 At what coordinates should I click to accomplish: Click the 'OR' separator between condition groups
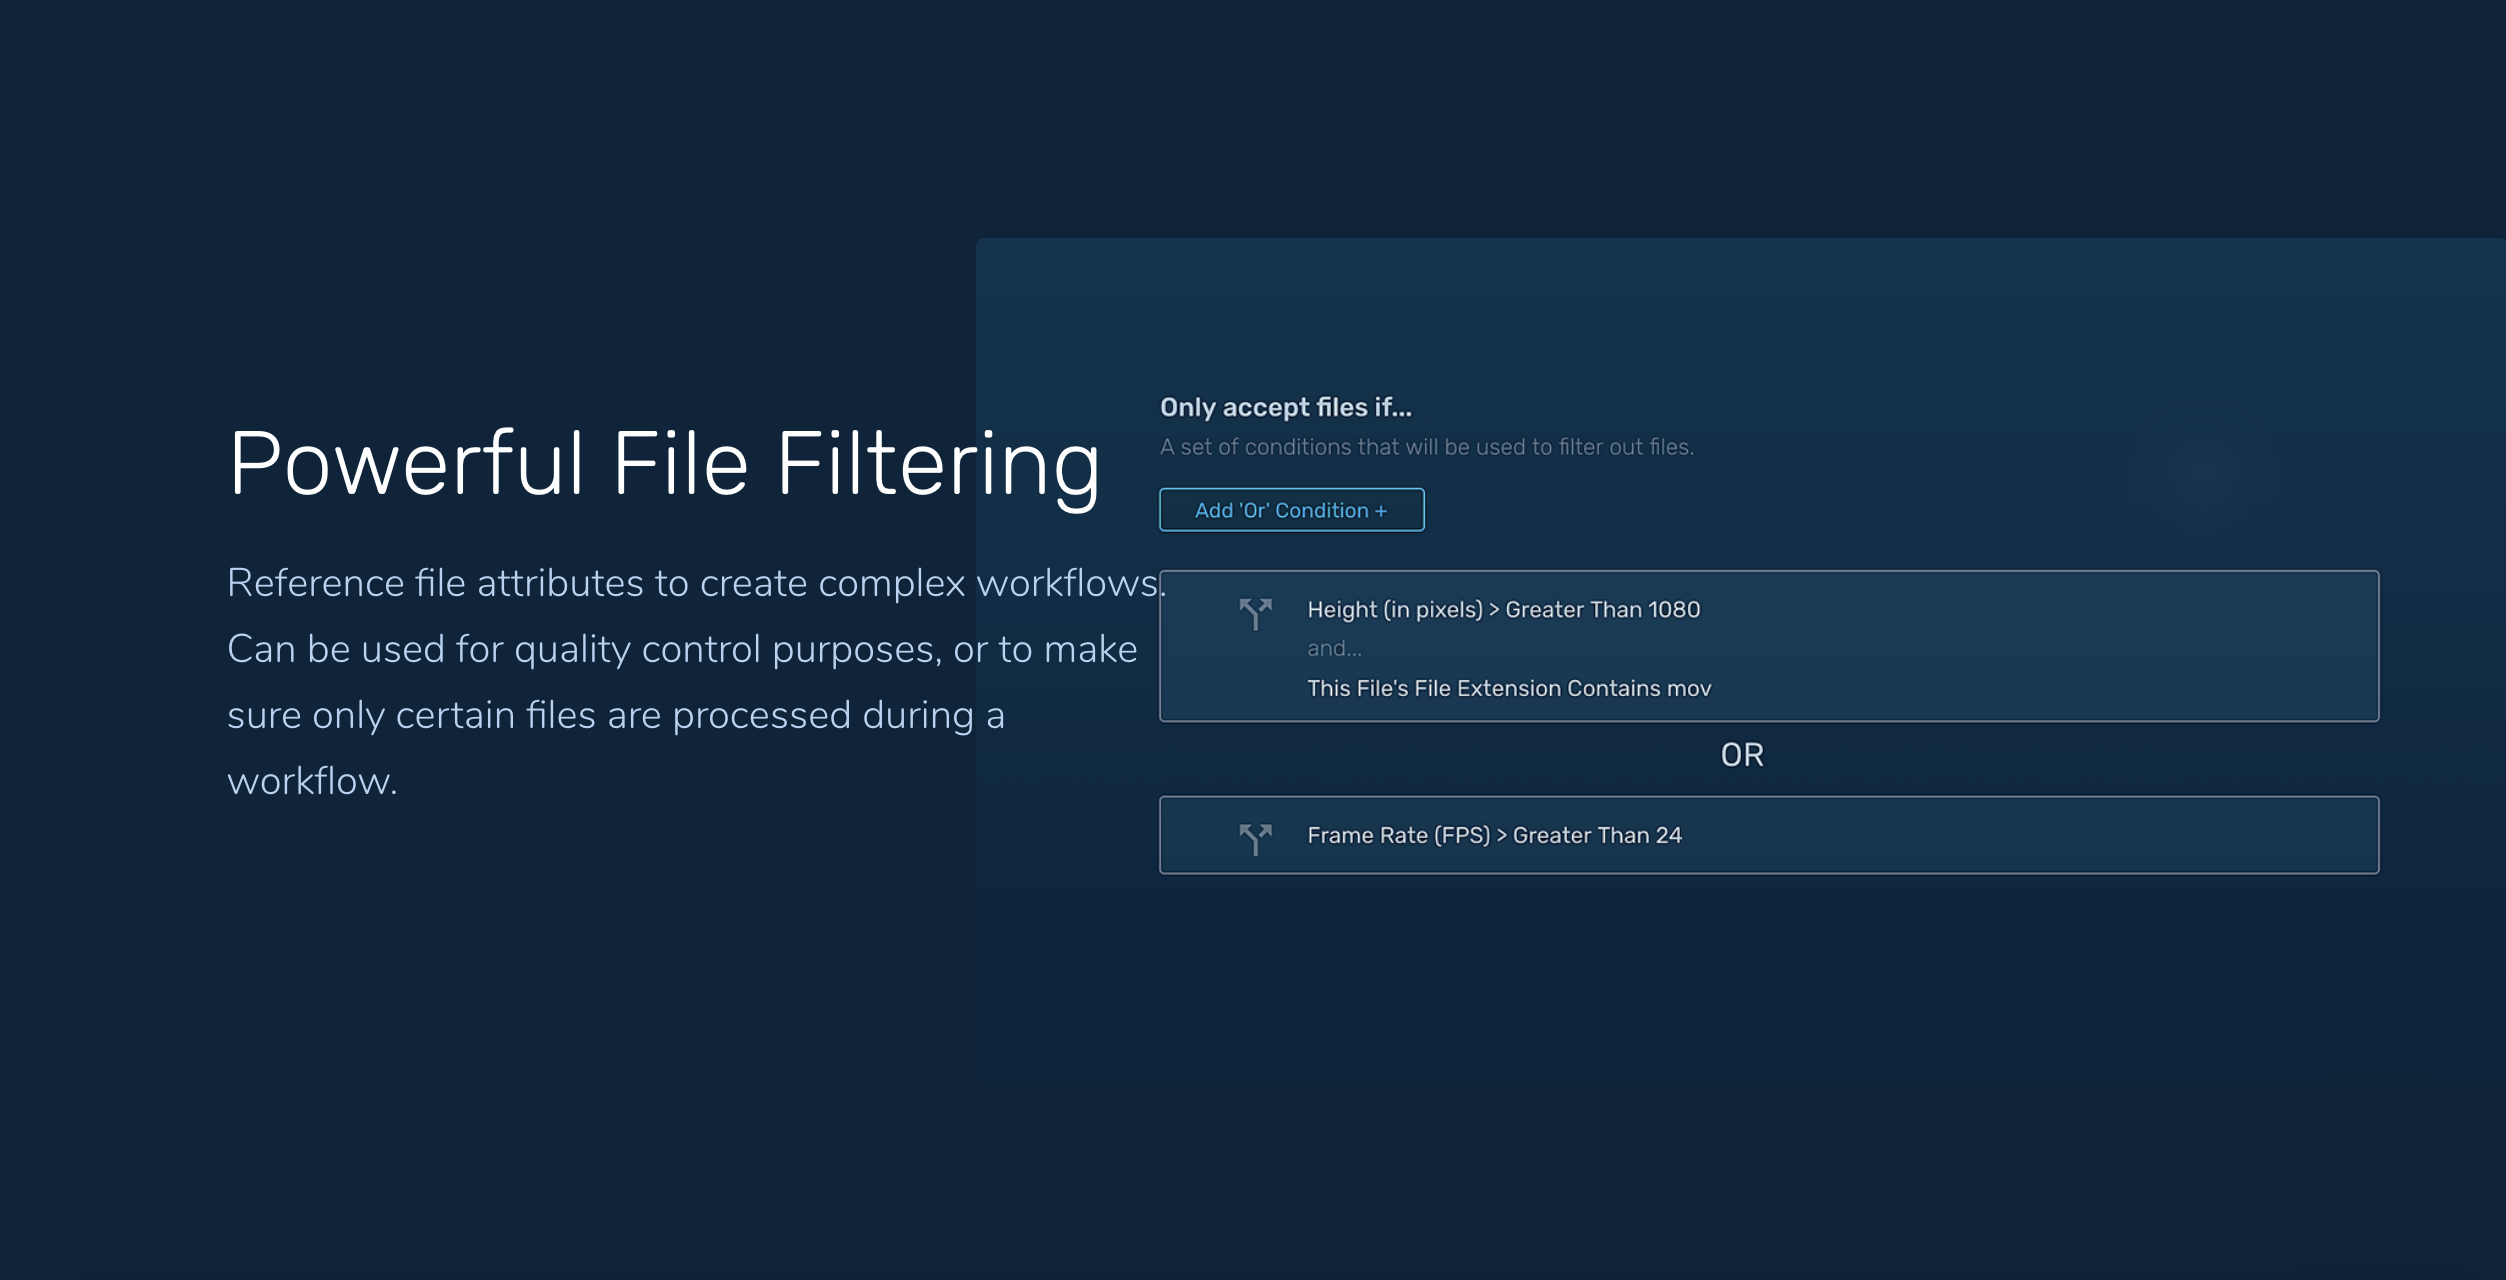click(x=1740, y=755)
